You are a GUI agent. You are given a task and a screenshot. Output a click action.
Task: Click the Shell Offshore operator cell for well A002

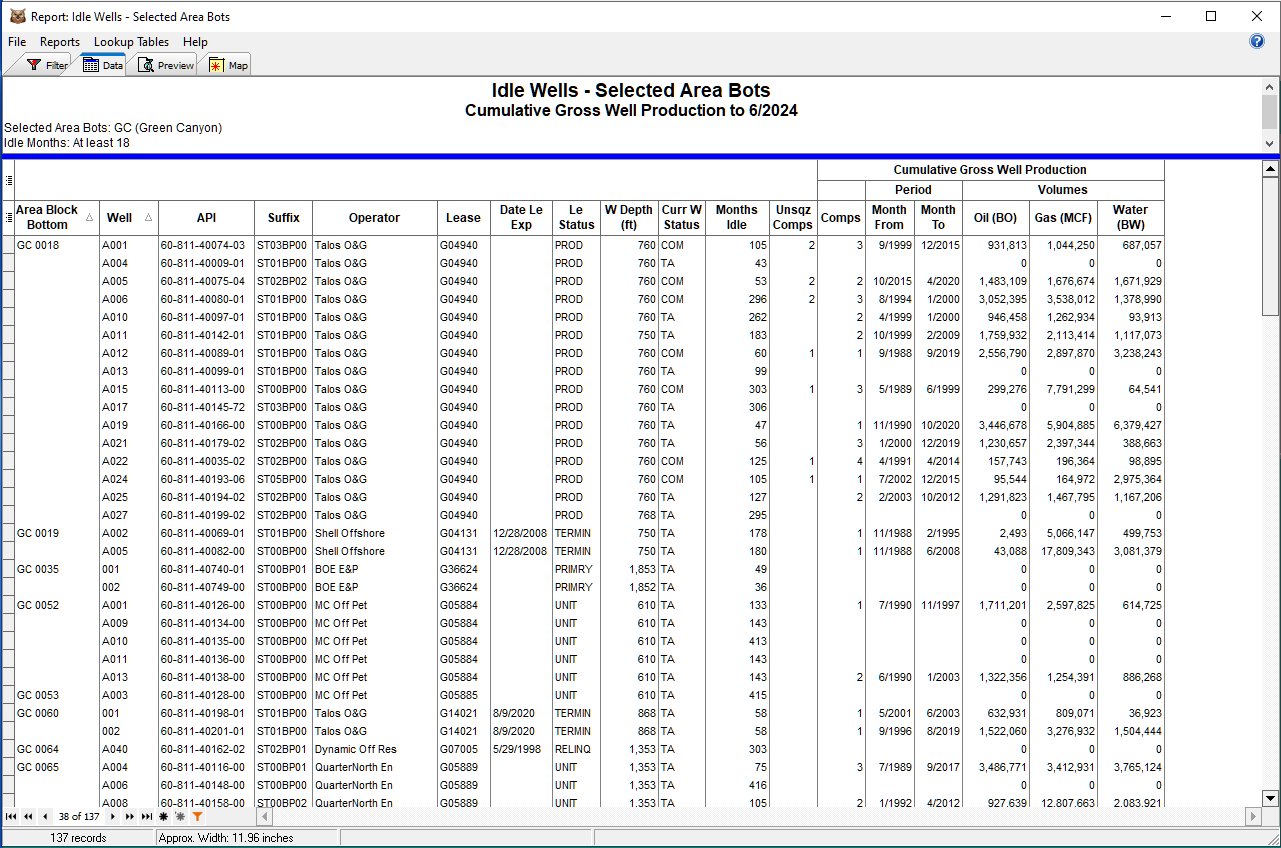(374, 533)
